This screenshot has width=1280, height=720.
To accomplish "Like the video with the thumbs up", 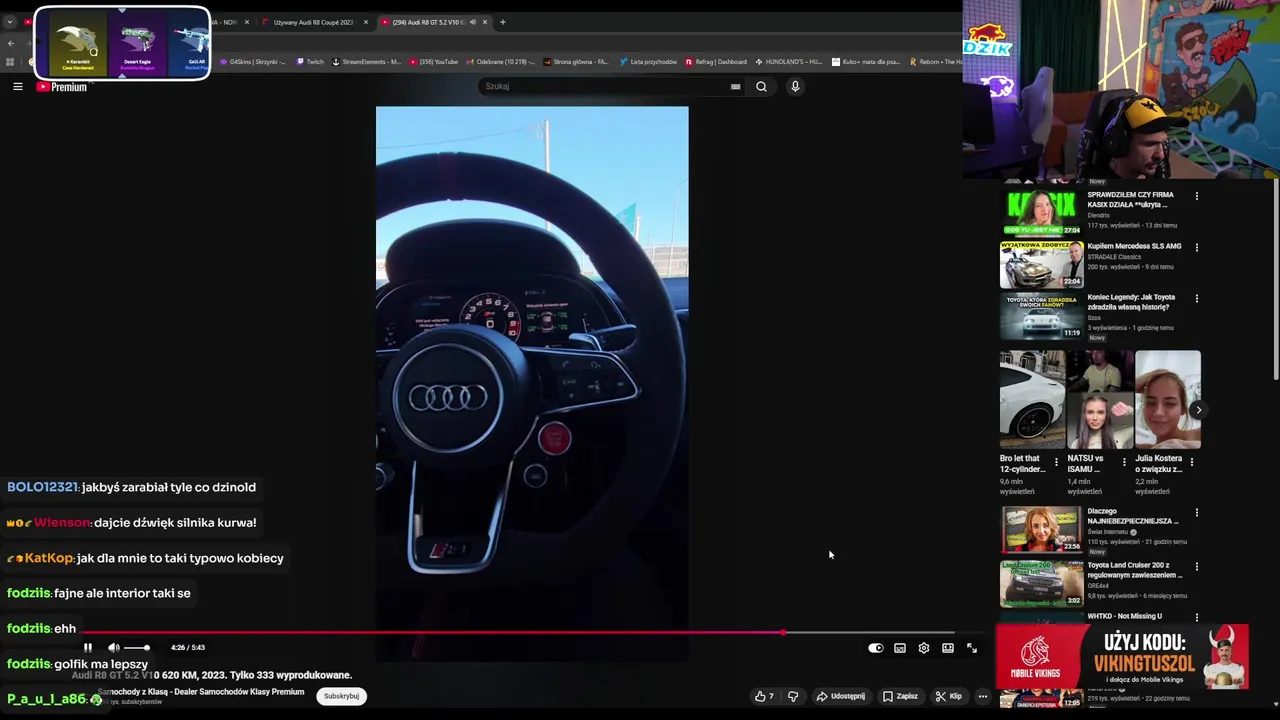I will coord(765,696).
